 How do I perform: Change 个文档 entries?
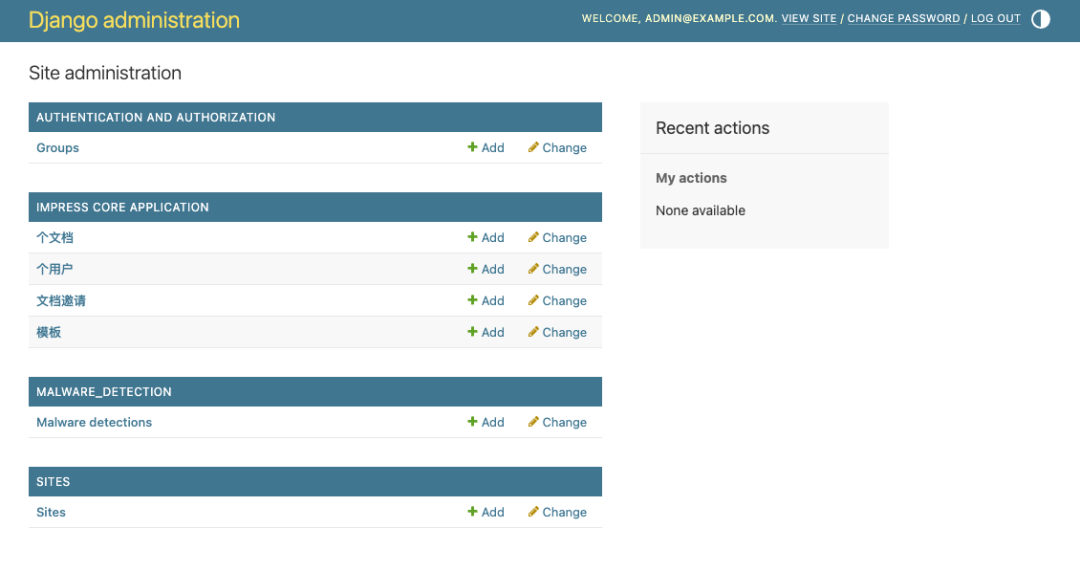click(557, 237)
